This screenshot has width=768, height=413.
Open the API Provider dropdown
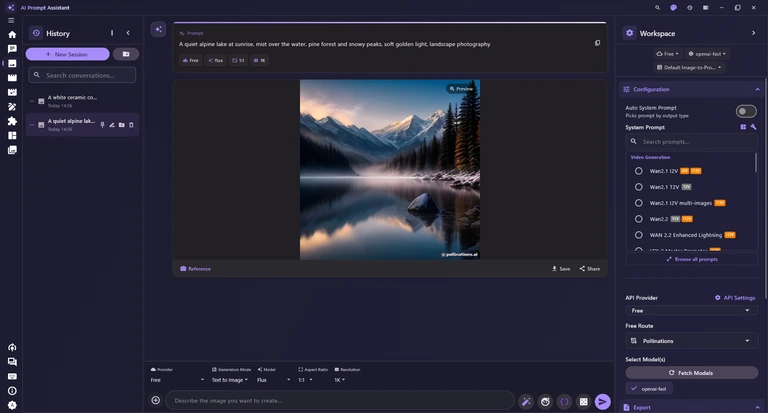click(x=692, y=310)
